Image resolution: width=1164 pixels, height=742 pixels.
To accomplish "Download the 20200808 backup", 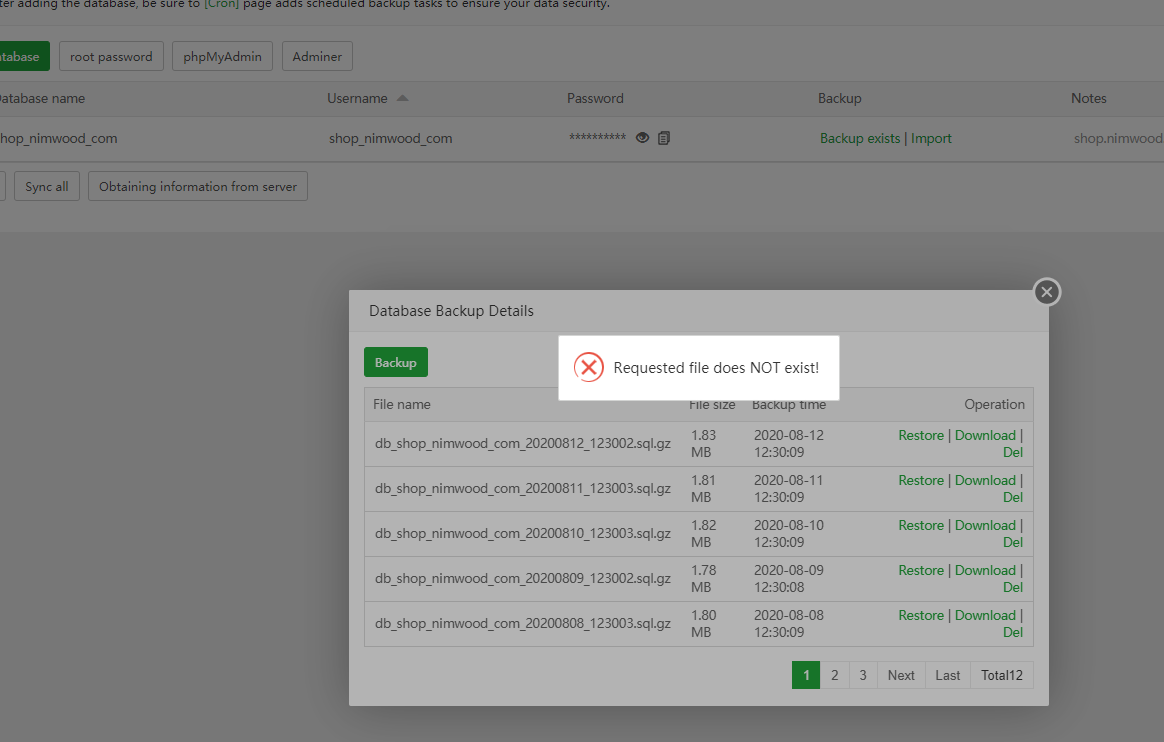I will (985, 616).
